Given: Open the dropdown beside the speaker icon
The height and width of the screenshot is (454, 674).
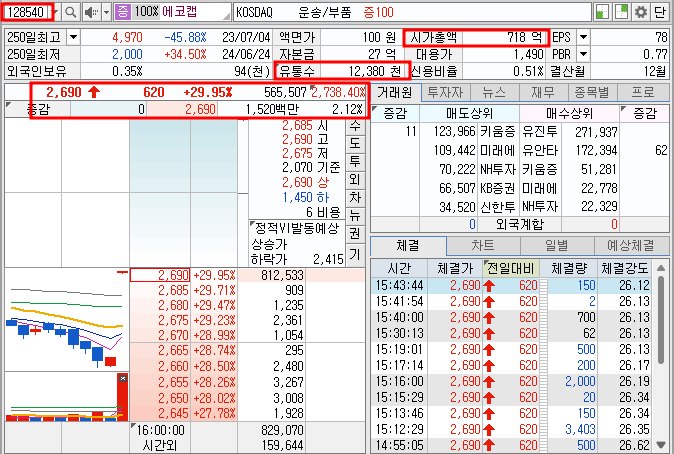Looking at the screenshot, I should click(x=107, y=12).
